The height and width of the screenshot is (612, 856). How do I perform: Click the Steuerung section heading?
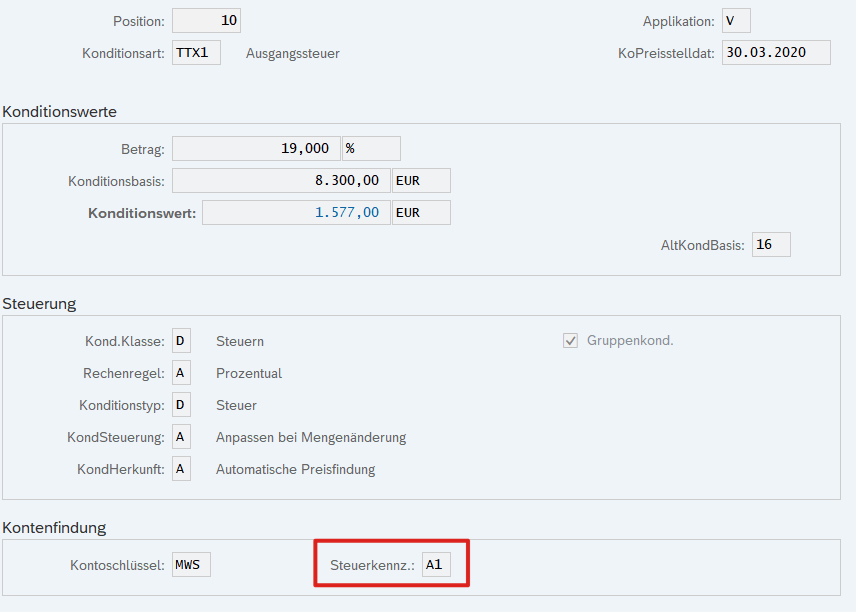(x=39, y=304)
